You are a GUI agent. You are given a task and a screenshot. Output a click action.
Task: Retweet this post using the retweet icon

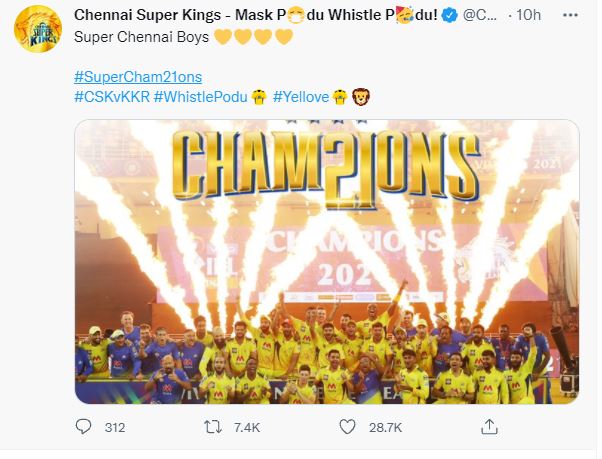(x=213, y=427)
